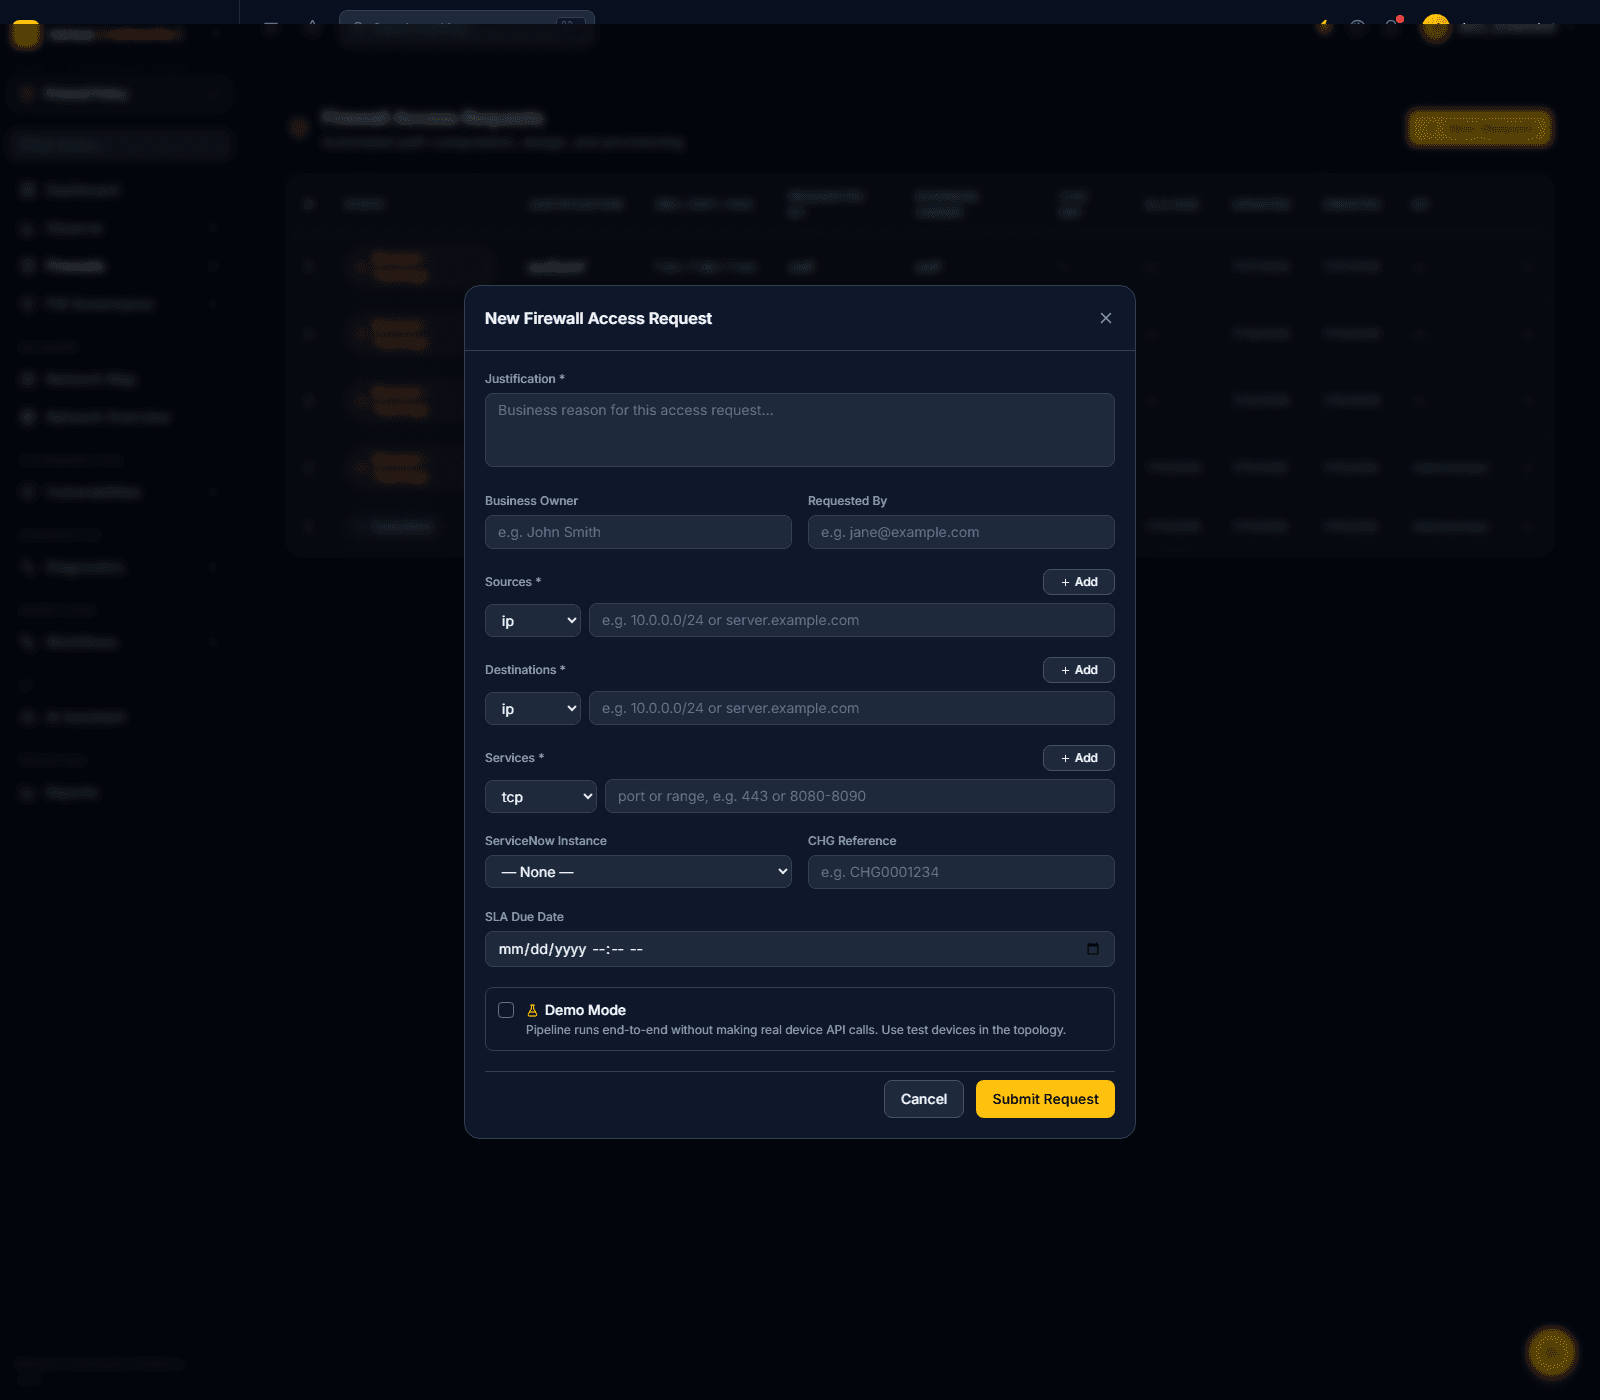1600x1400 pixels.
Task: Submit the firewall access request
Action: (1045, 1099)
